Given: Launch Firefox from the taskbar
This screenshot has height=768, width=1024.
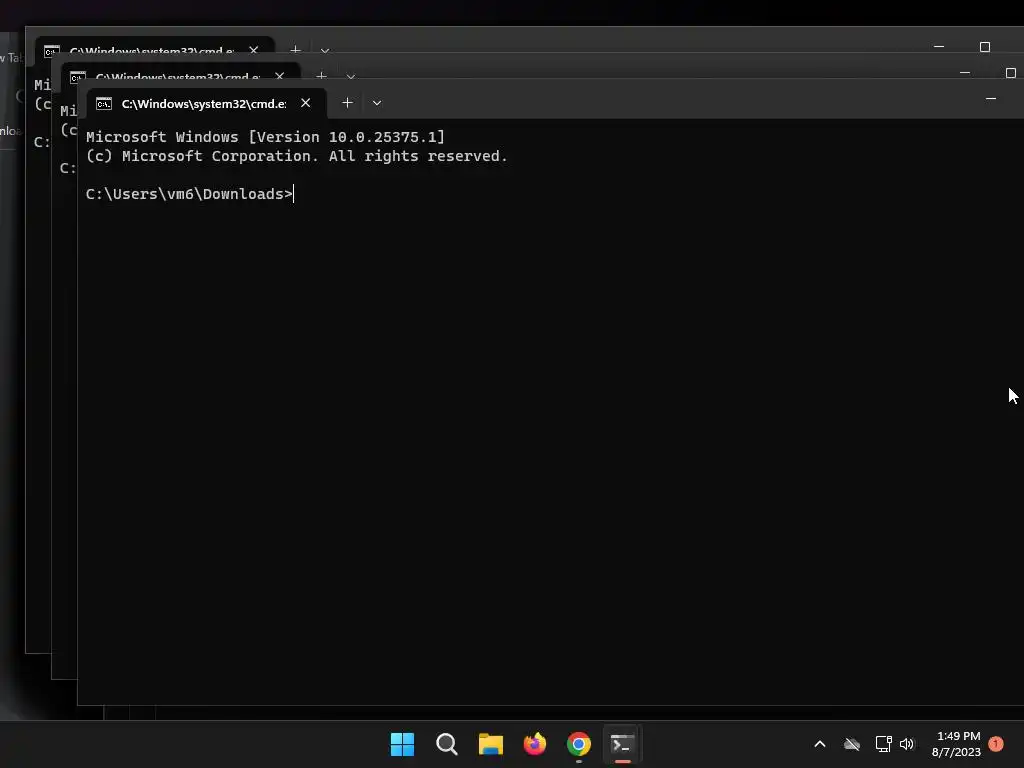Looking at the screenshot, I should 535,744.
